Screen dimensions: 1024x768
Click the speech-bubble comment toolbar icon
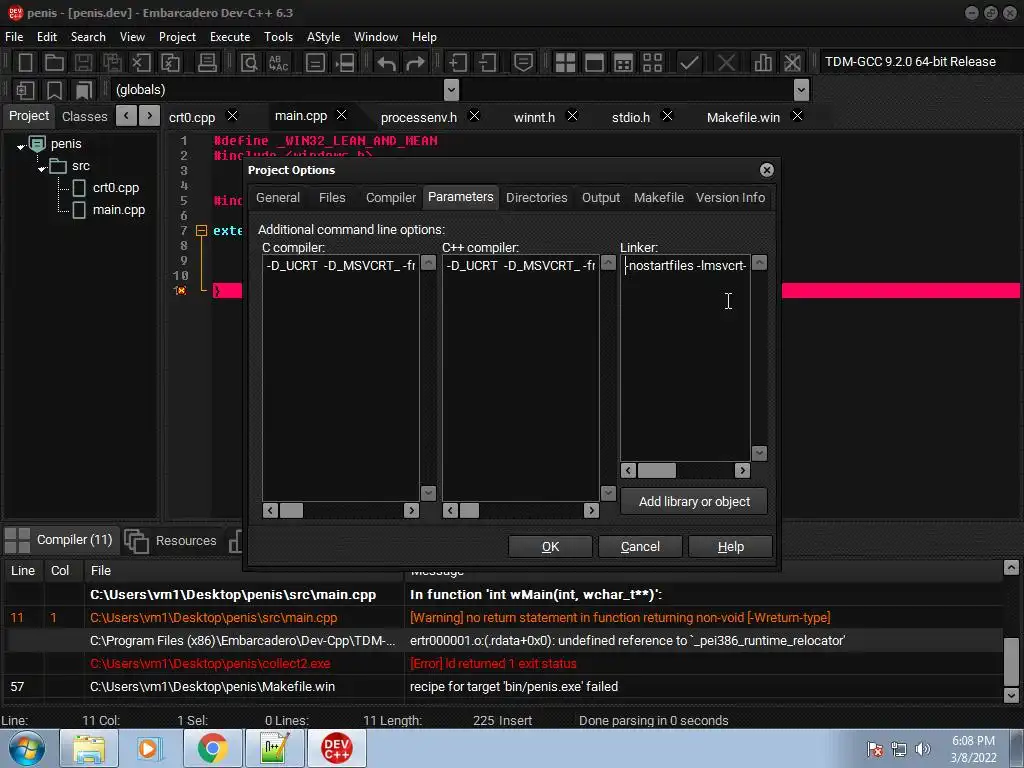tap(523, 63)
